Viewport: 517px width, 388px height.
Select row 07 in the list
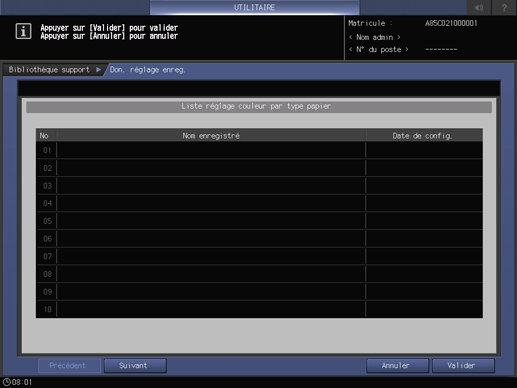click(x=259, y=256)
